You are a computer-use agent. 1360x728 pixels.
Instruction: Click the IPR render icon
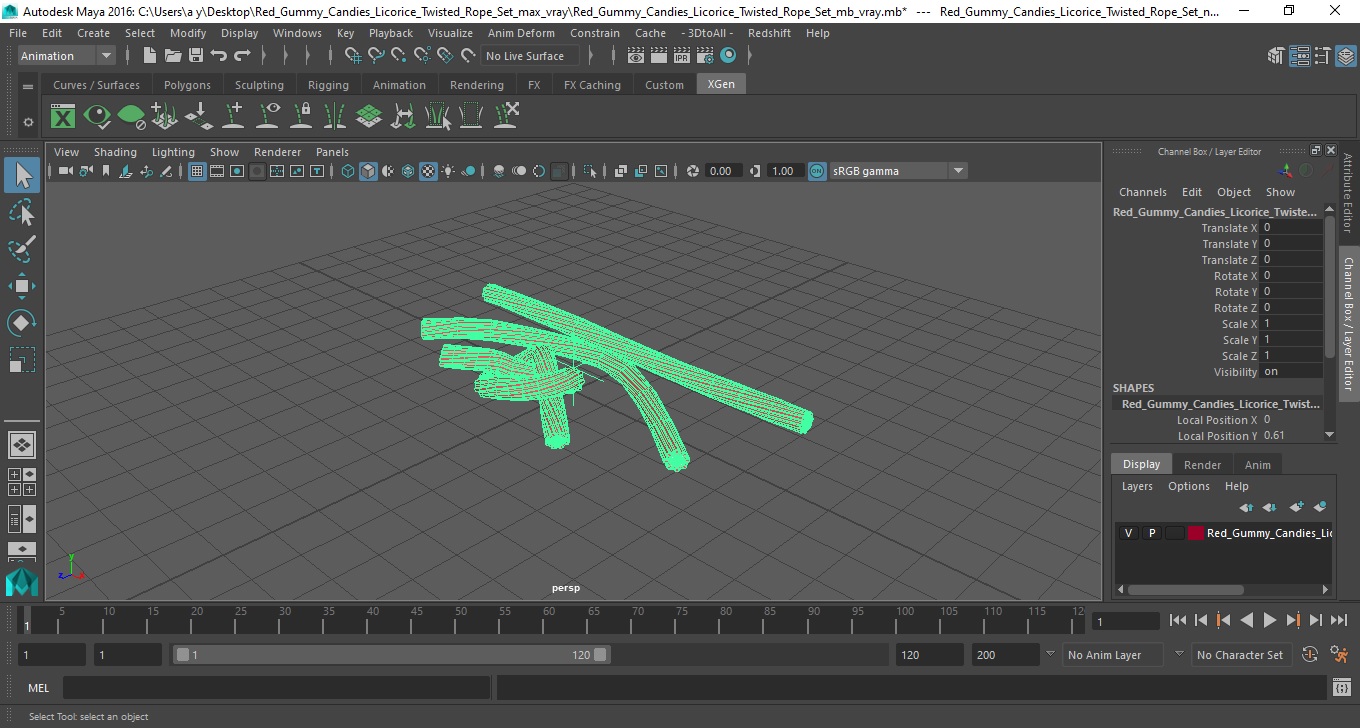pyautogui.click(x=682, y=56)
